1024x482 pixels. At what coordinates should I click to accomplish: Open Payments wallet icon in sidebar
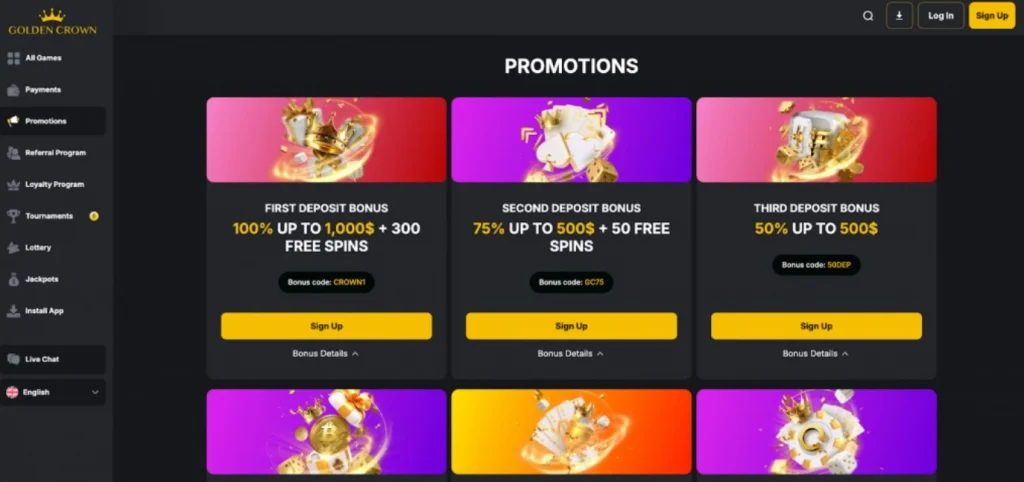14,89
